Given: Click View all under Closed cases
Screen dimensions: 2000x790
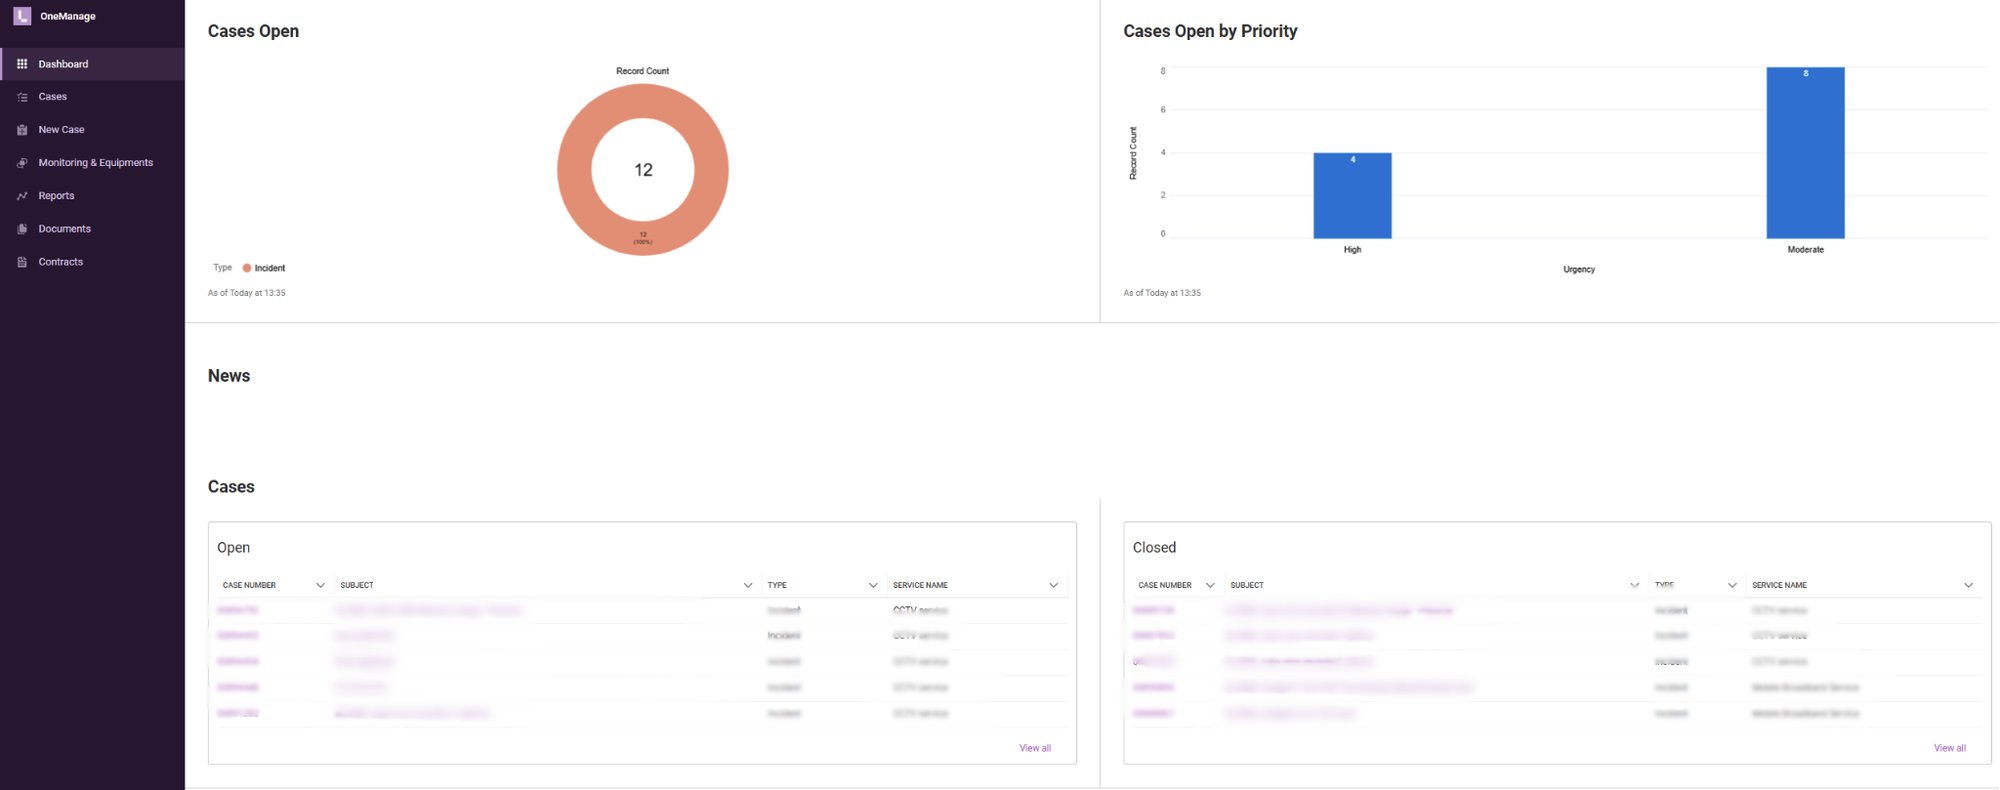Looking at the screenshot, I should (x=1949, y=748).
